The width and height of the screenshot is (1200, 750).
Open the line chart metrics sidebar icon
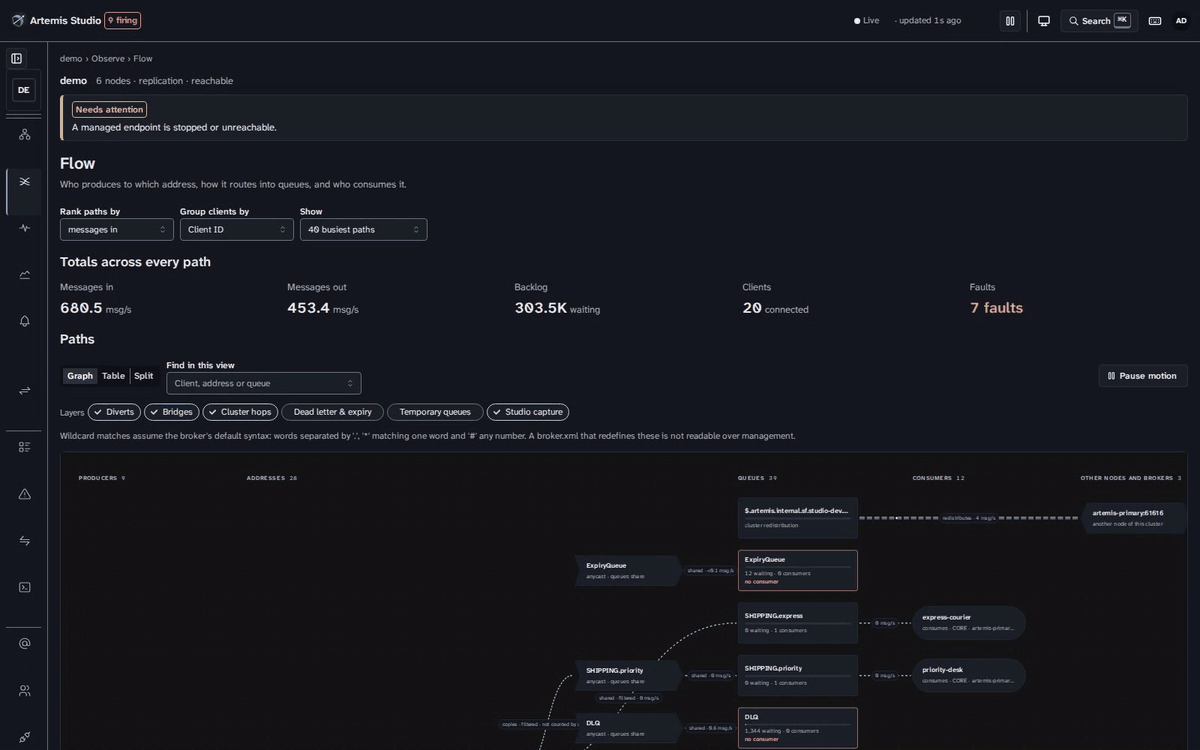(24, 274)
